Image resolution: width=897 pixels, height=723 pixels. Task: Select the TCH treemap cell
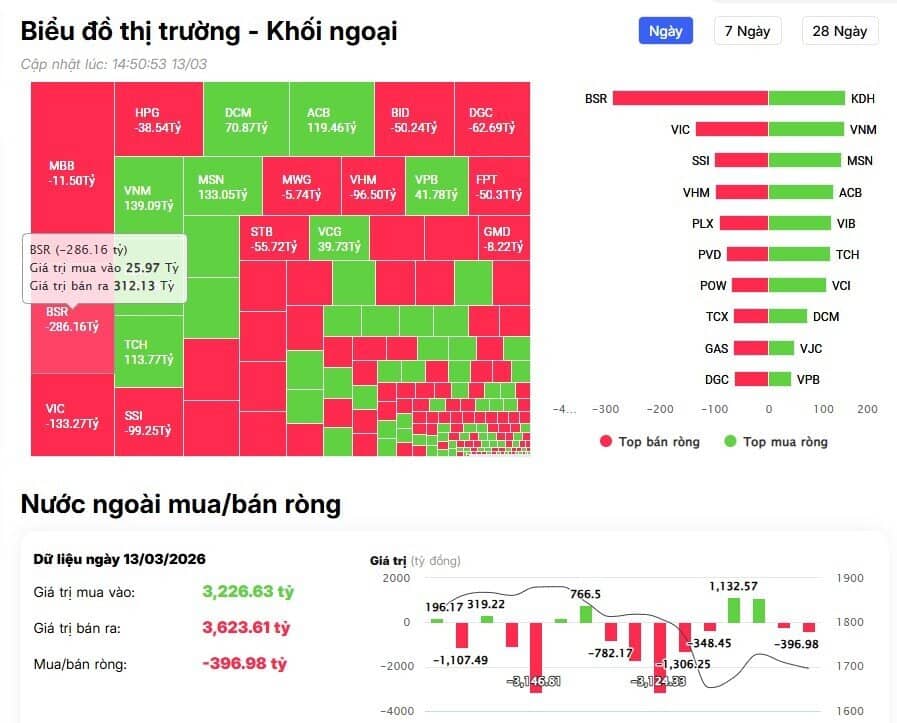[x=148, y=352]
